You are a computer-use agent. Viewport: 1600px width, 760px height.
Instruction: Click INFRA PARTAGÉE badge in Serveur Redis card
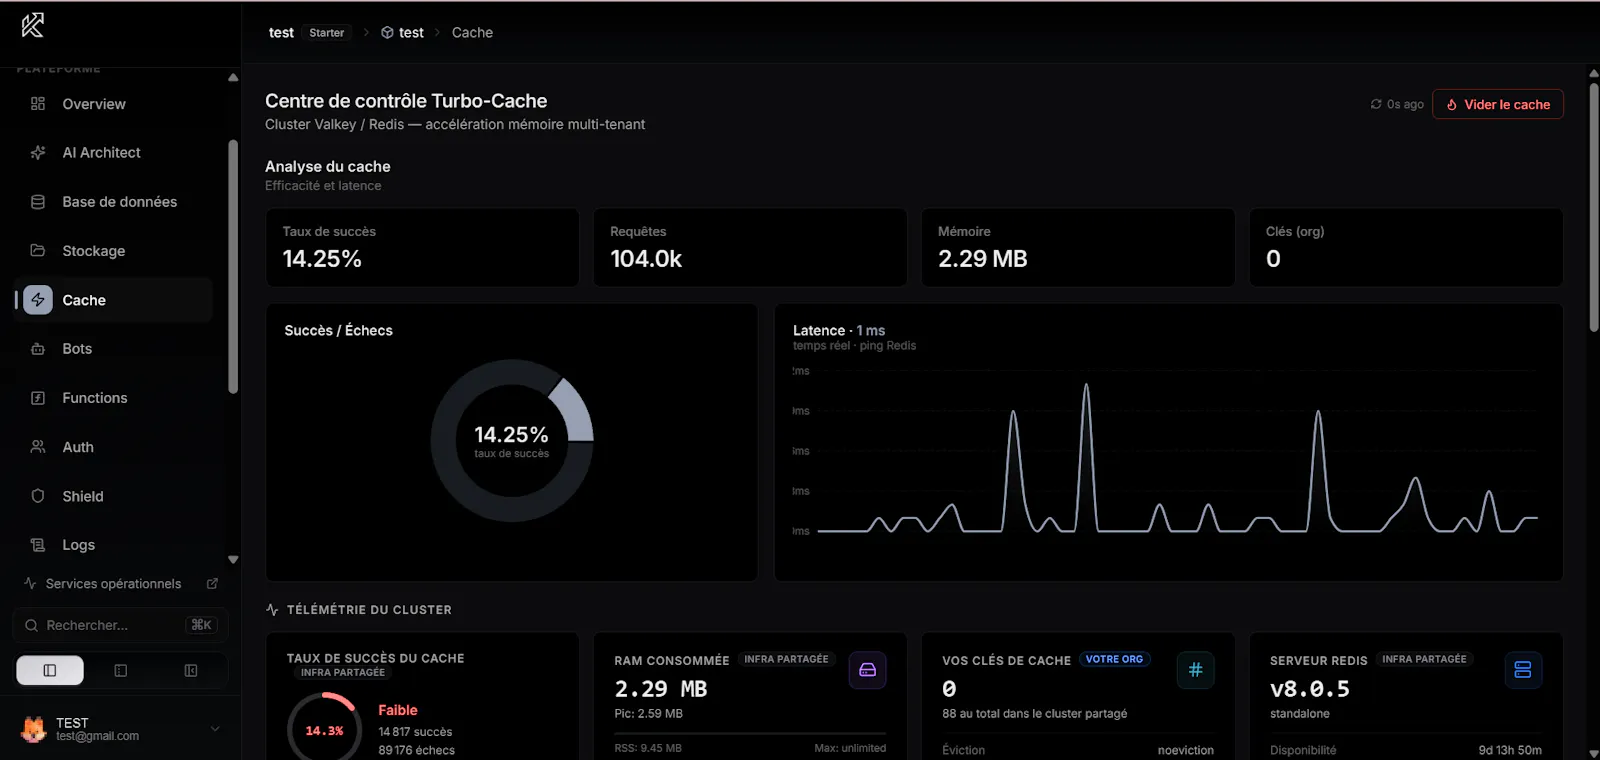(x=1424, y=660)
